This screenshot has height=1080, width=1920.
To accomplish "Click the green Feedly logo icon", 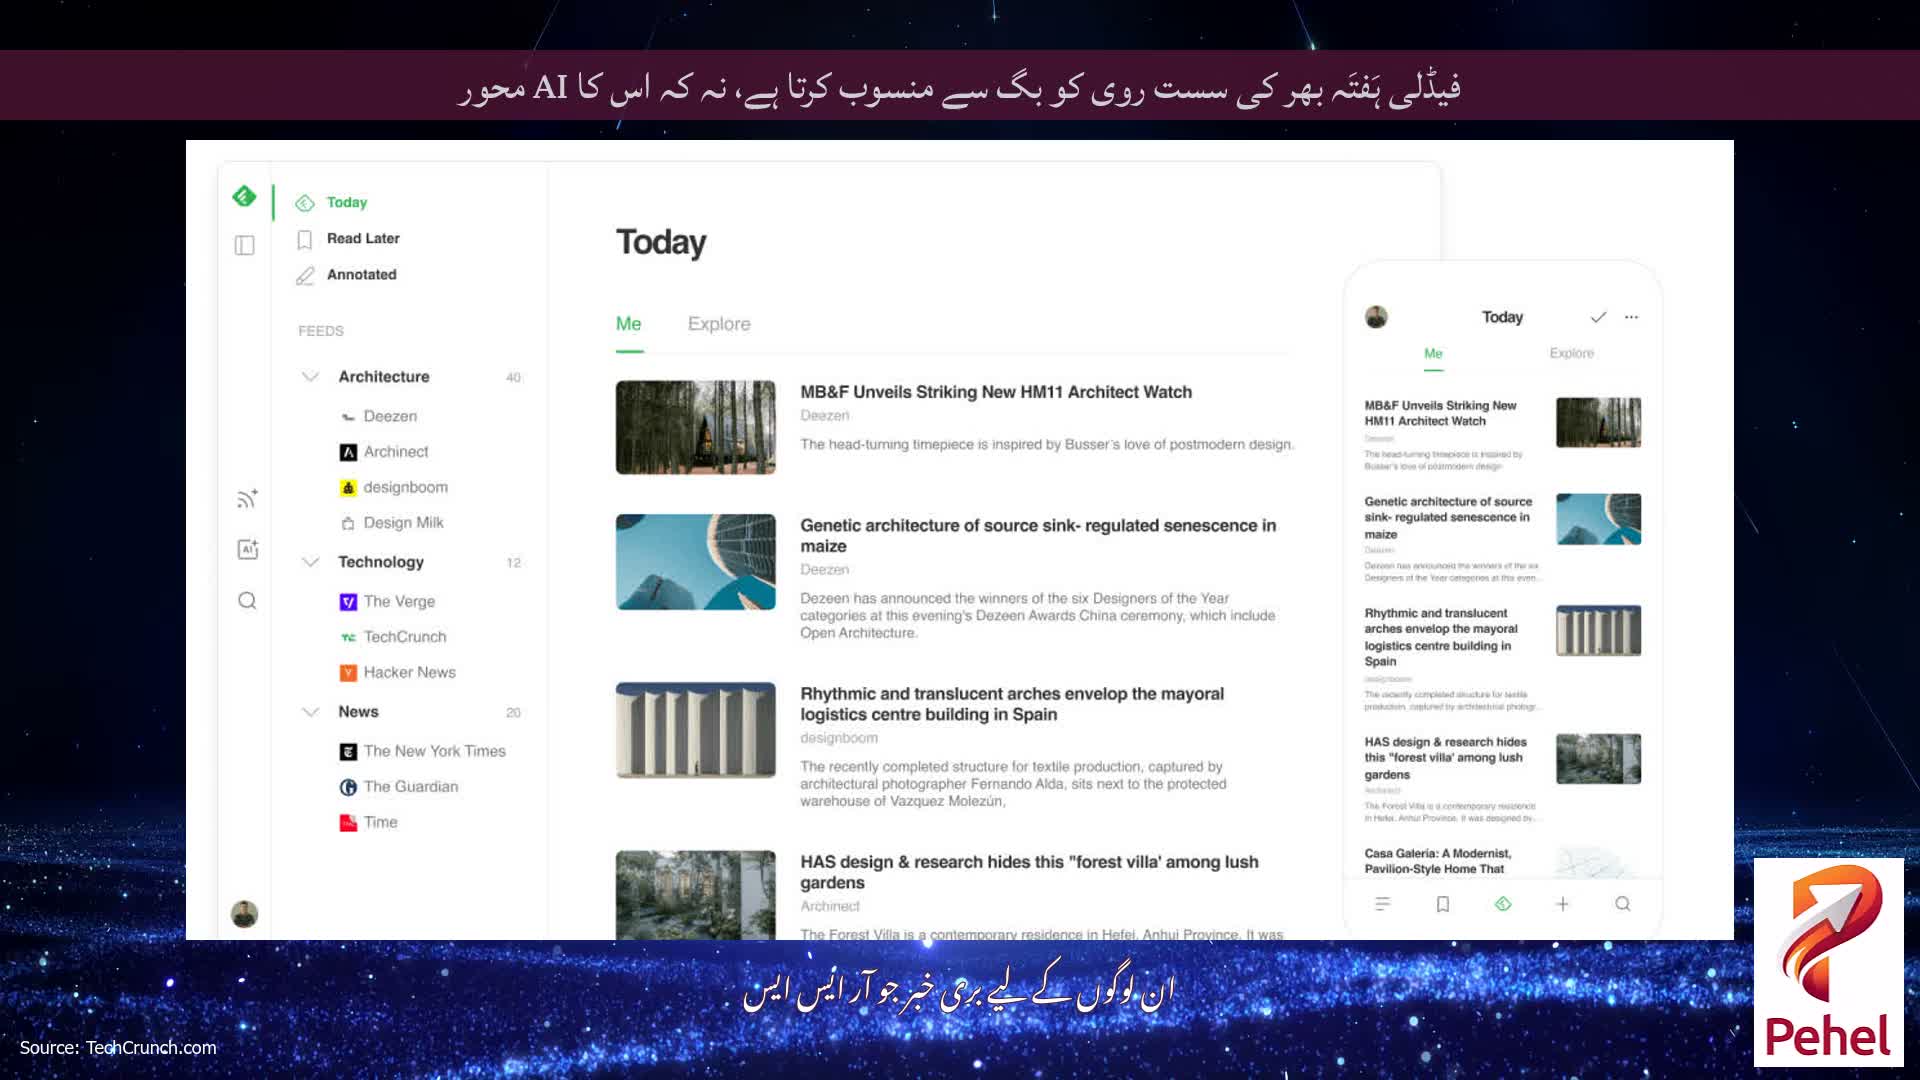I will click(244, 196).
